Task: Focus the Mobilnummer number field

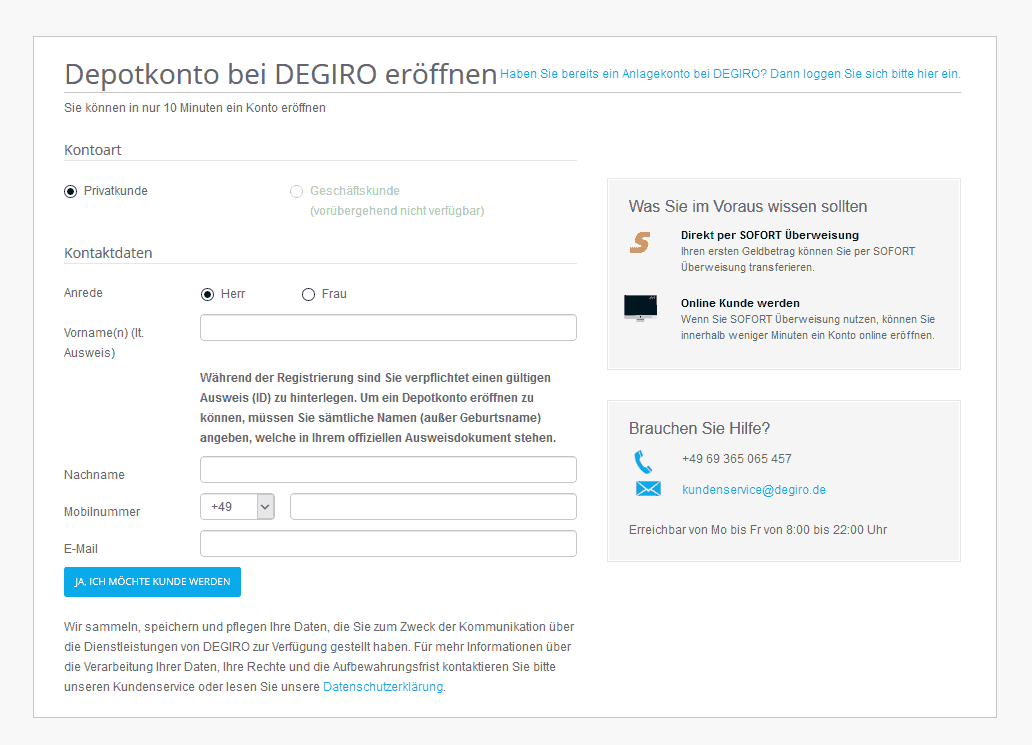Action: 433,507
